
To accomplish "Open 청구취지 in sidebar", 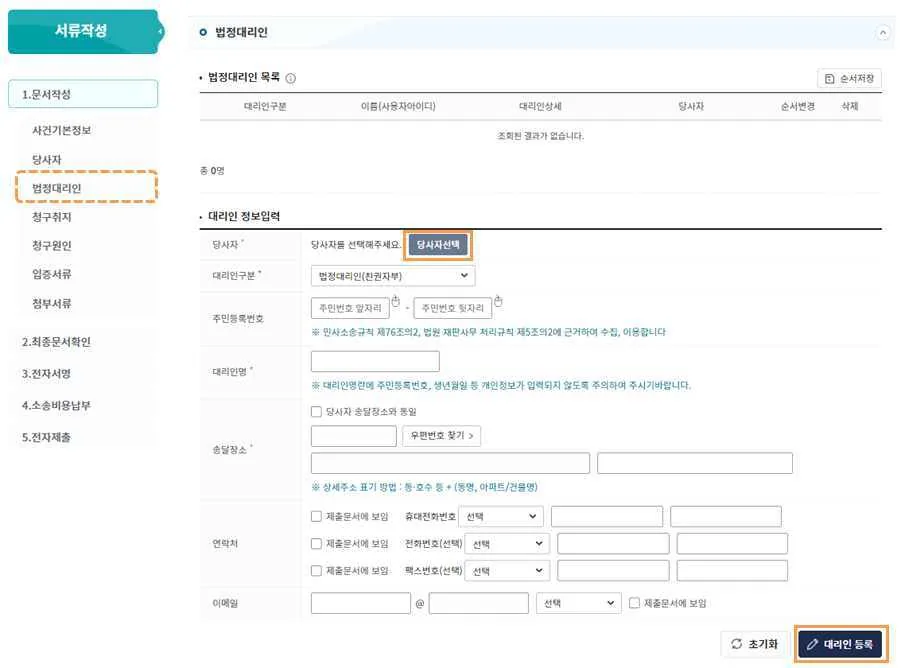I will (x=52, y=217).
